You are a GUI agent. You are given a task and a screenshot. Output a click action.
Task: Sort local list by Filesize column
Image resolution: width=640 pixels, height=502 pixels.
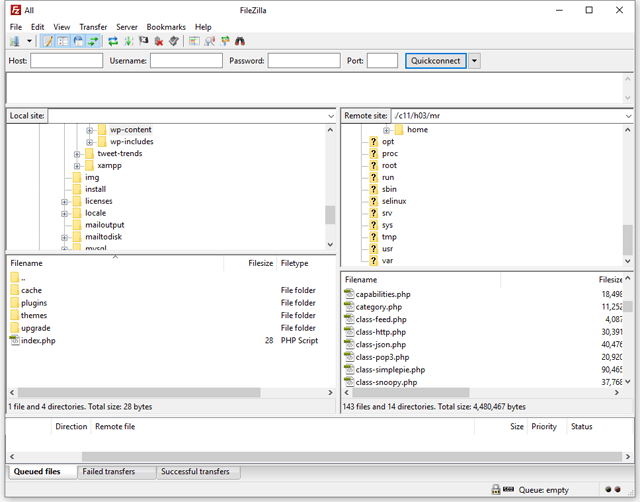[250, 263]
